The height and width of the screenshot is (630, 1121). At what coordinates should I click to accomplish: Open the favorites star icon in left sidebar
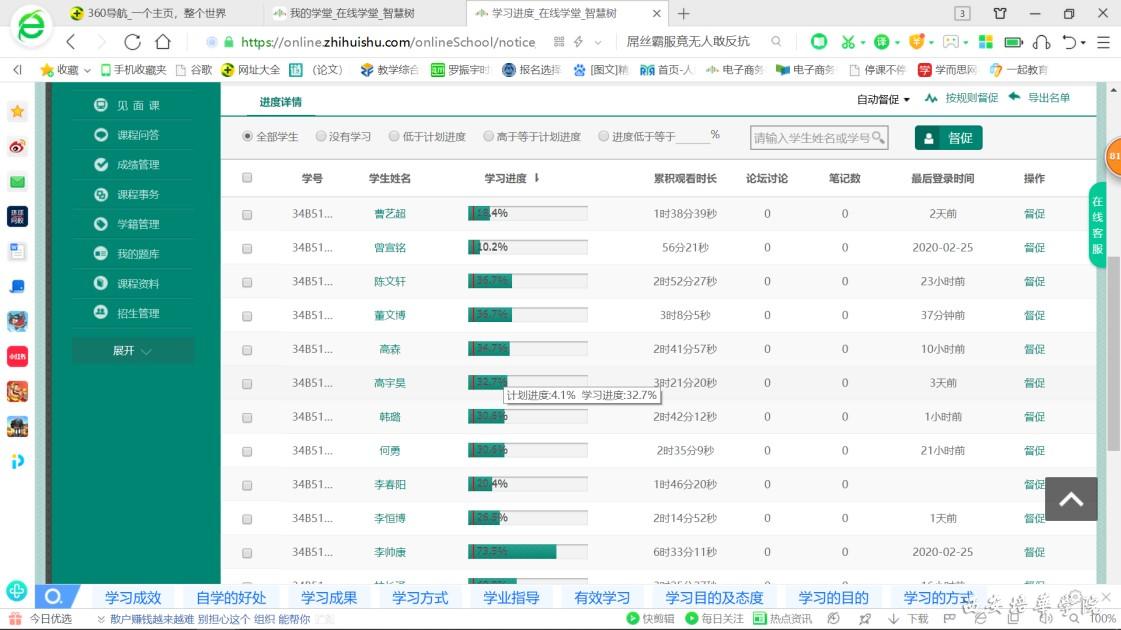pyautogui.click(x=17, y=112)
